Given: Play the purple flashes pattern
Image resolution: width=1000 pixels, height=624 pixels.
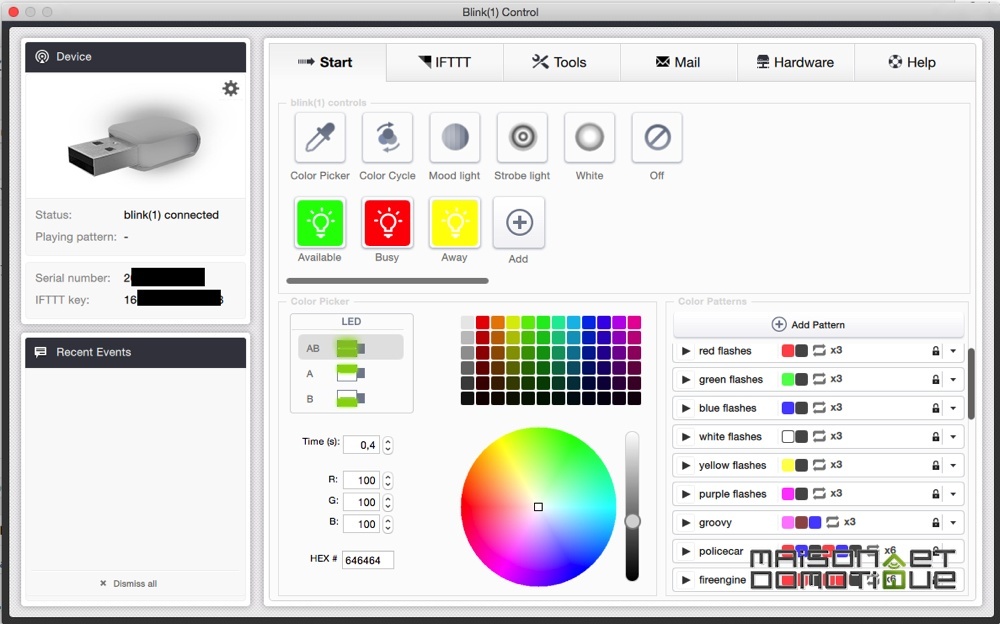Looking at the screenshot, I should [686, 494].
